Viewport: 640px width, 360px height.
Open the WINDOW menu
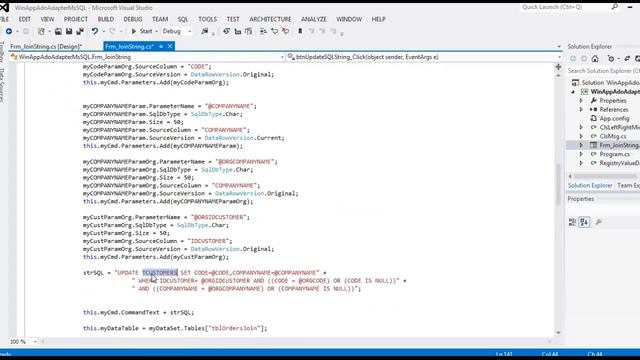(x=349, y=19)
